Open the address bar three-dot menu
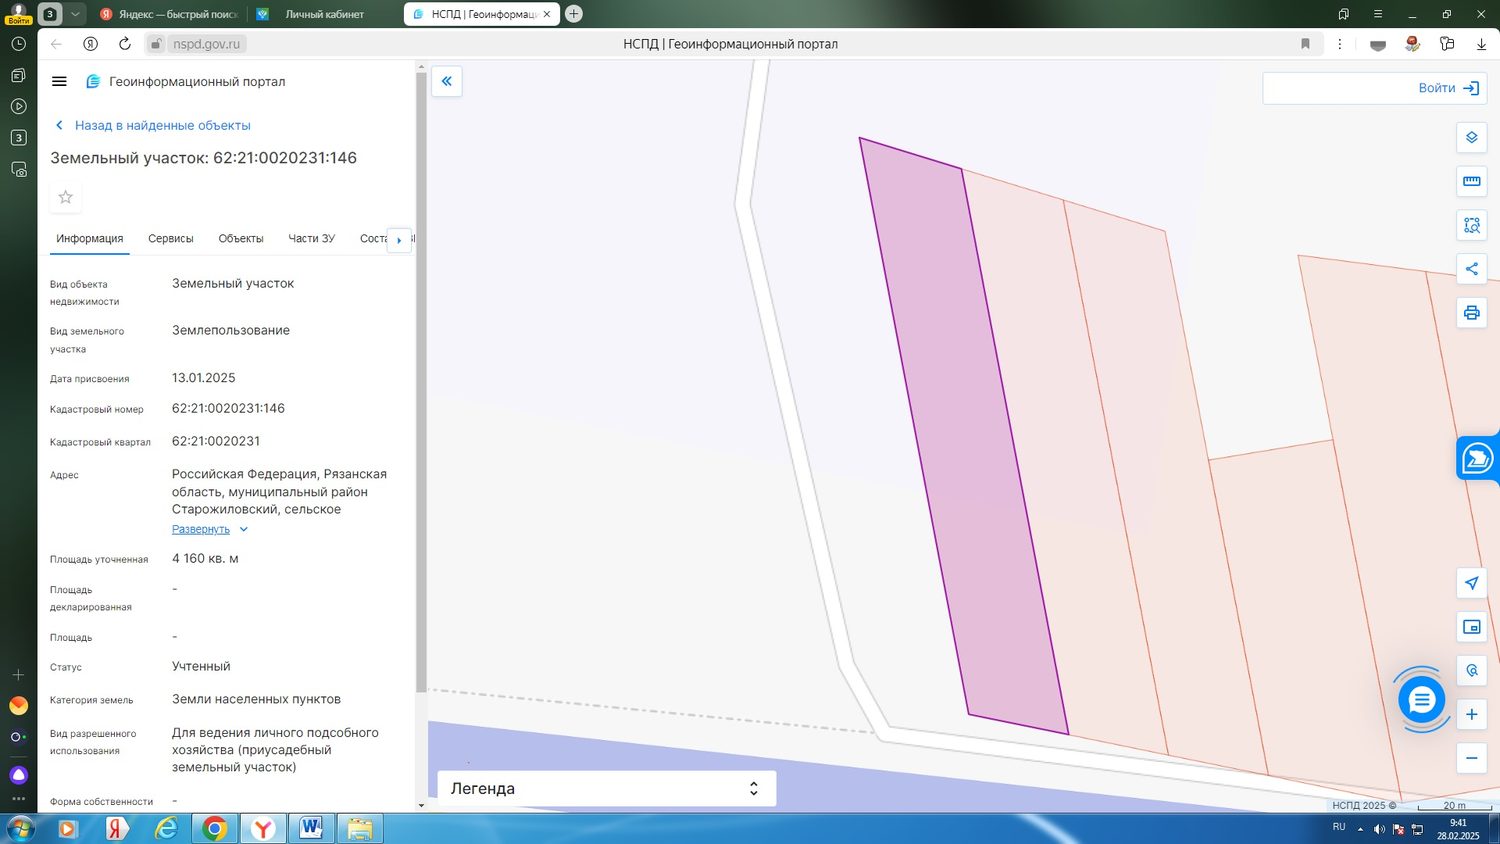The width and height of the screenshot is (1500, 844). tap(1340, 44)
